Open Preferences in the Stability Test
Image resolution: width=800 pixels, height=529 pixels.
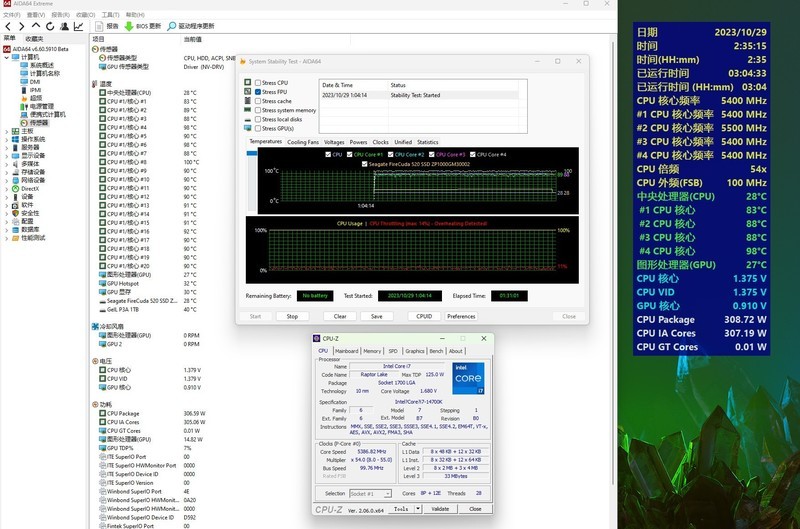[461, 316]
